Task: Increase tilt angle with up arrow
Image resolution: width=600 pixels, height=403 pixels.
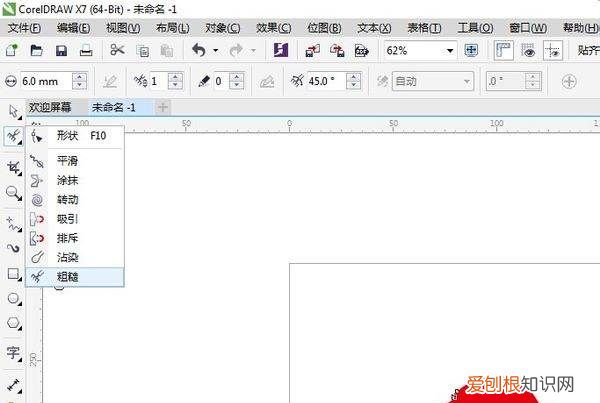Action: coord(353,77)
